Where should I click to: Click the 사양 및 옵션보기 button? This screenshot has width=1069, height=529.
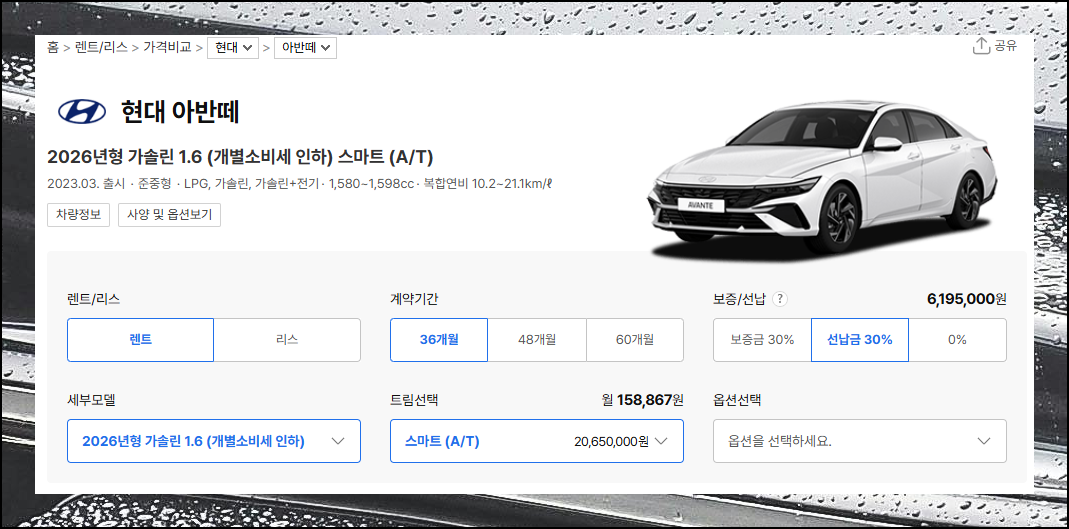169,215
